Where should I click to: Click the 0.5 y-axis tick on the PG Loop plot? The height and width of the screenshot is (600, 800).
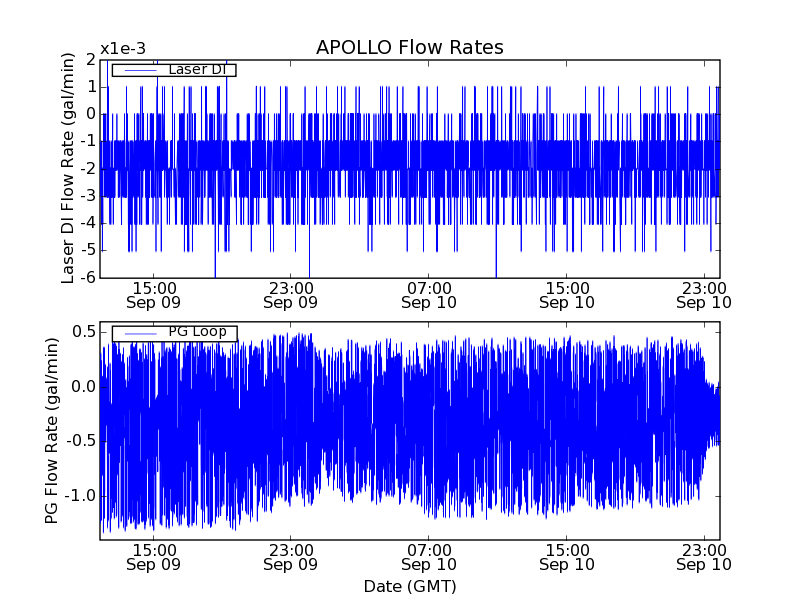(x=83, y=331)
